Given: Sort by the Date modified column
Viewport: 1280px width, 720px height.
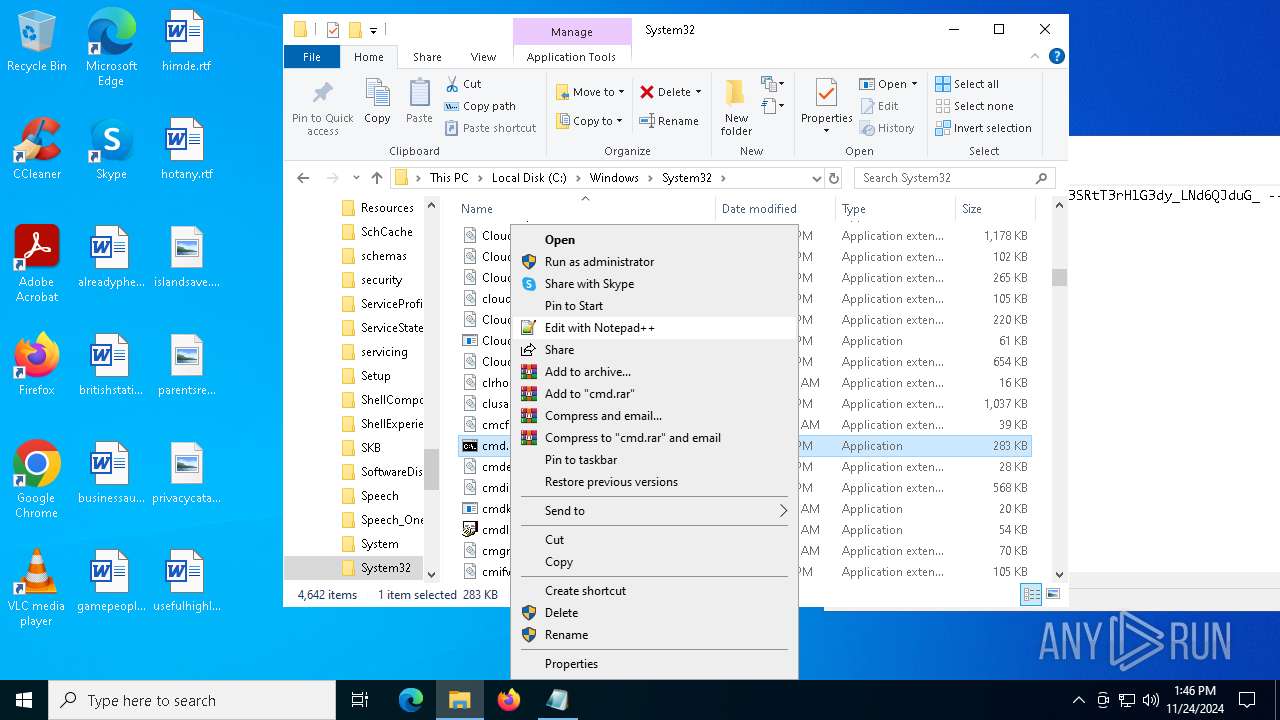Looking at the screenshot, I should click(x=759, y=209).
